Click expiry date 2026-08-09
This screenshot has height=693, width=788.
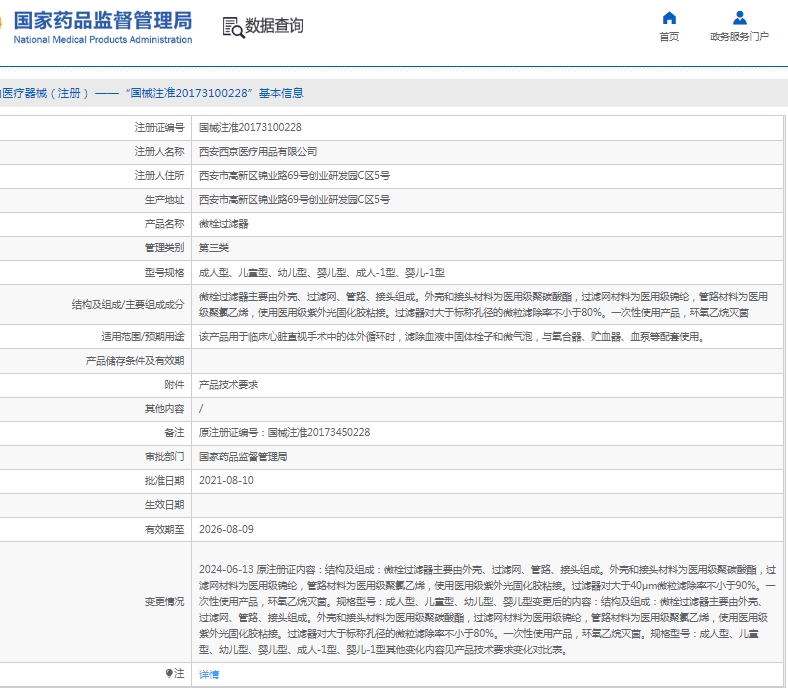(226, 529)
